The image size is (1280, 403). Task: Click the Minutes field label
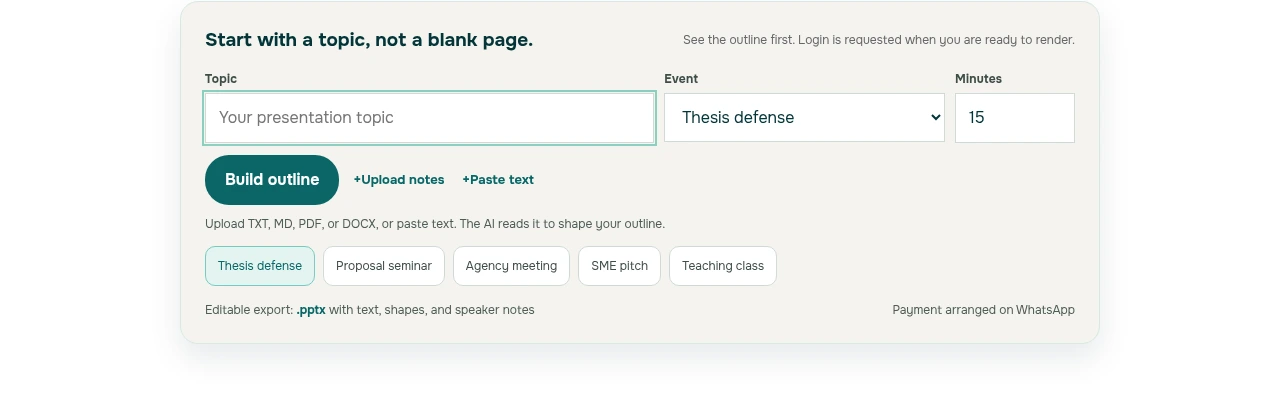click(978, 79)
